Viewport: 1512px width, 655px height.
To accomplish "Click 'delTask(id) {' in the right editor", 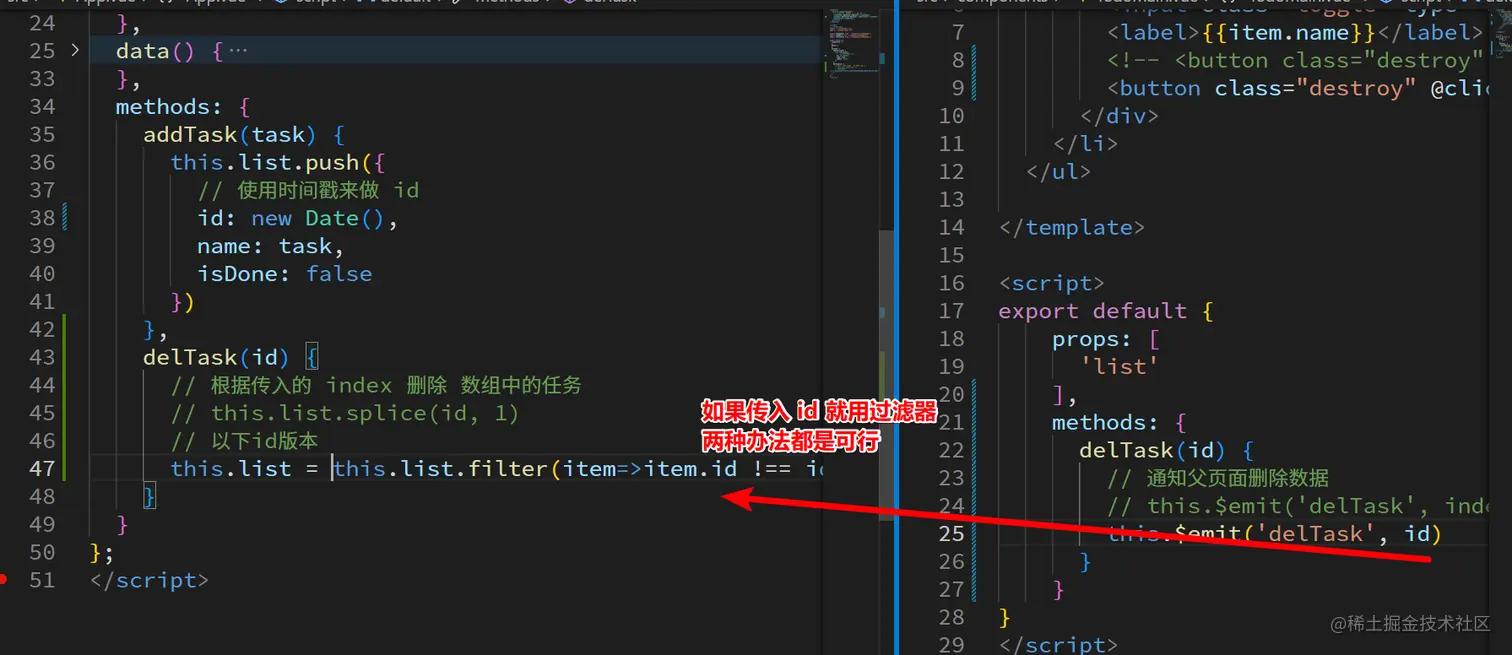I will tap(1166, 450).
